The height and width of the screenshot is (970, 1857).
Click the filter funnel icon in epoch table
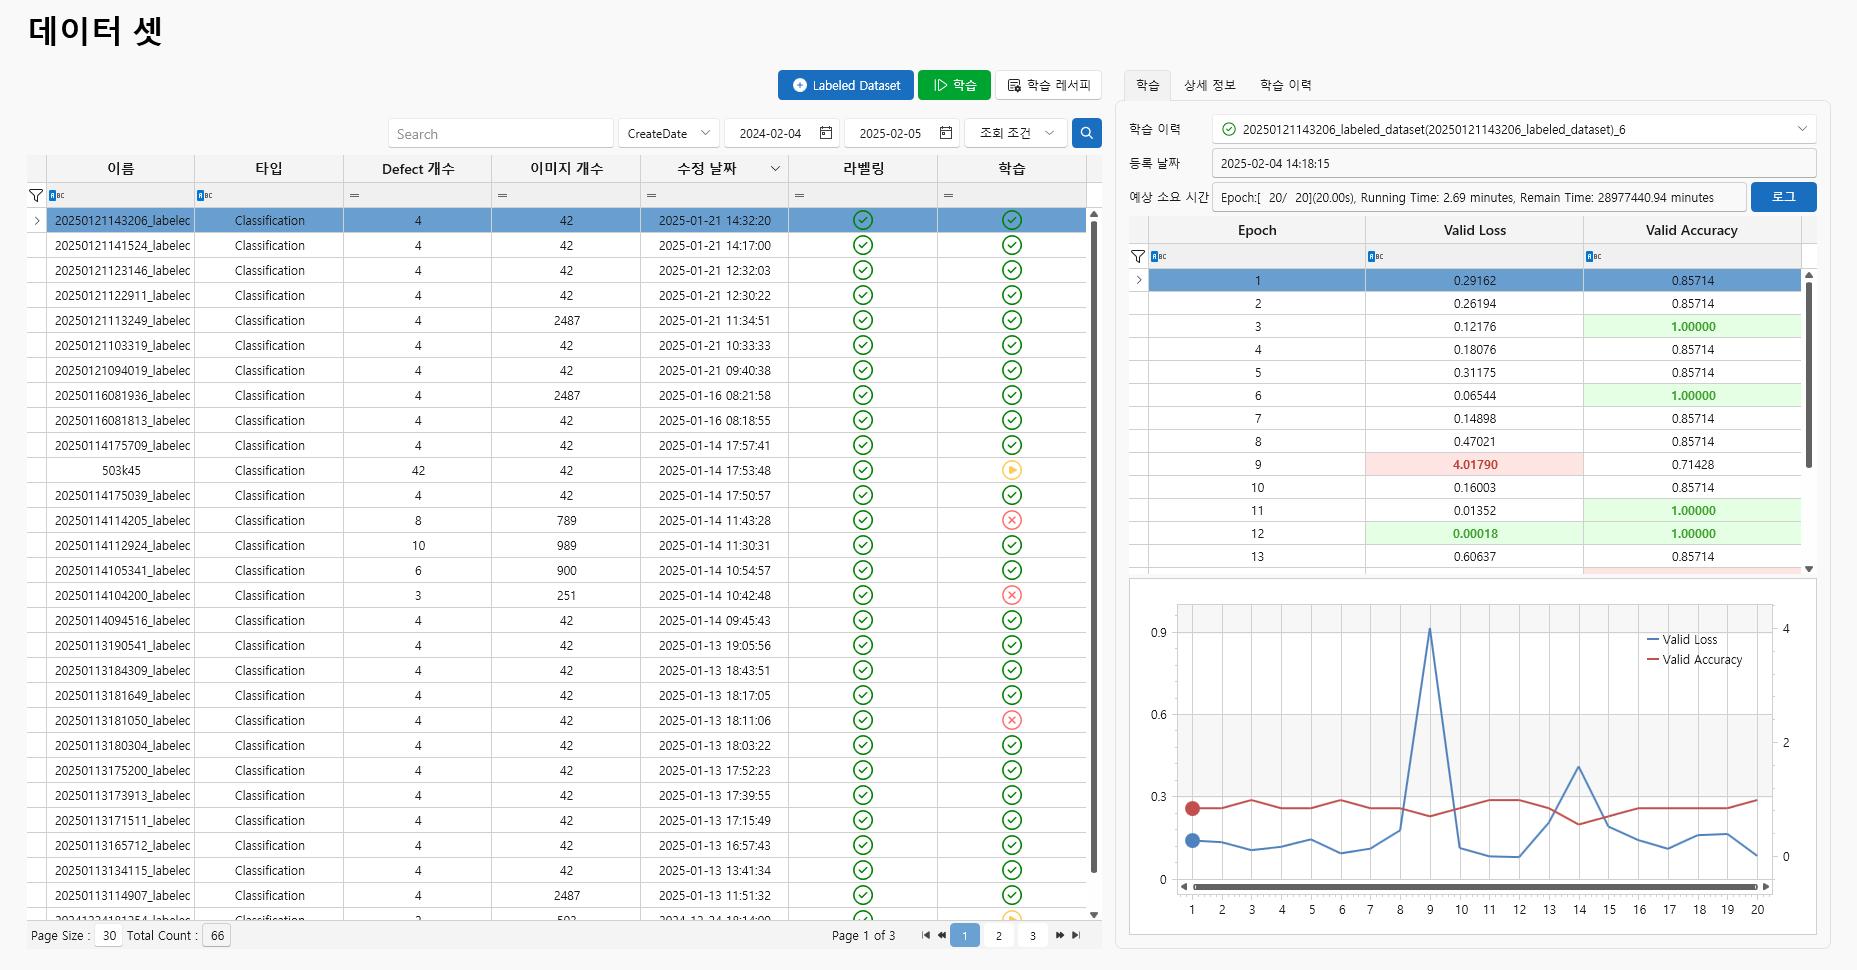[x=1138, y=256]
